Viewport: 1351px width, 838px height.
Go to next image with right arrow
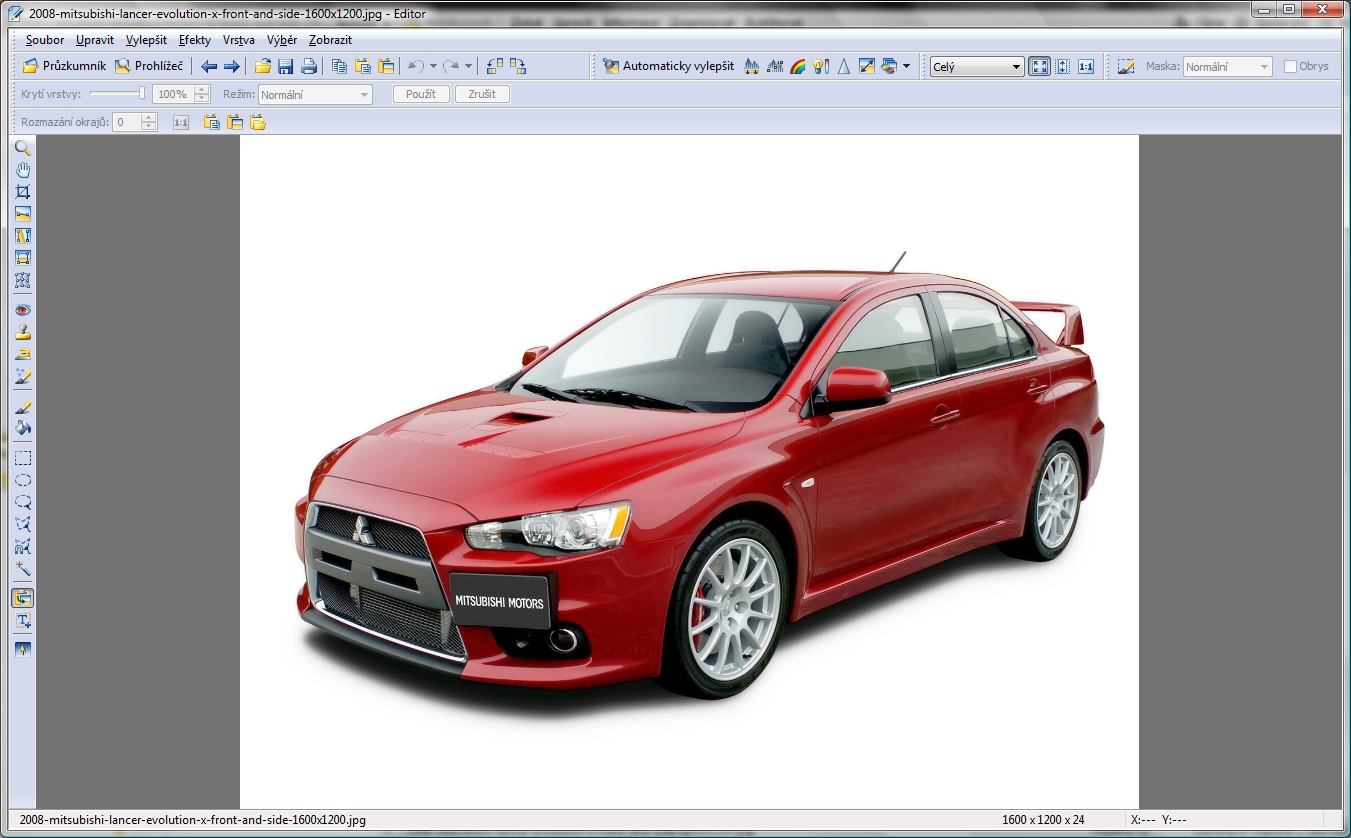(231, 66)
